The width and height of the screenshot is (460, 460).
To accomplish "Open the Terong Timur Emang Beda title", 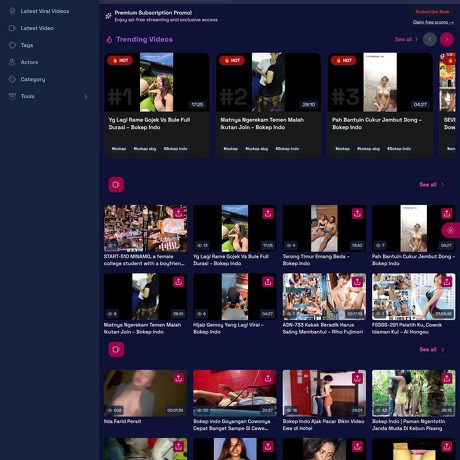I will pos(316,260).
